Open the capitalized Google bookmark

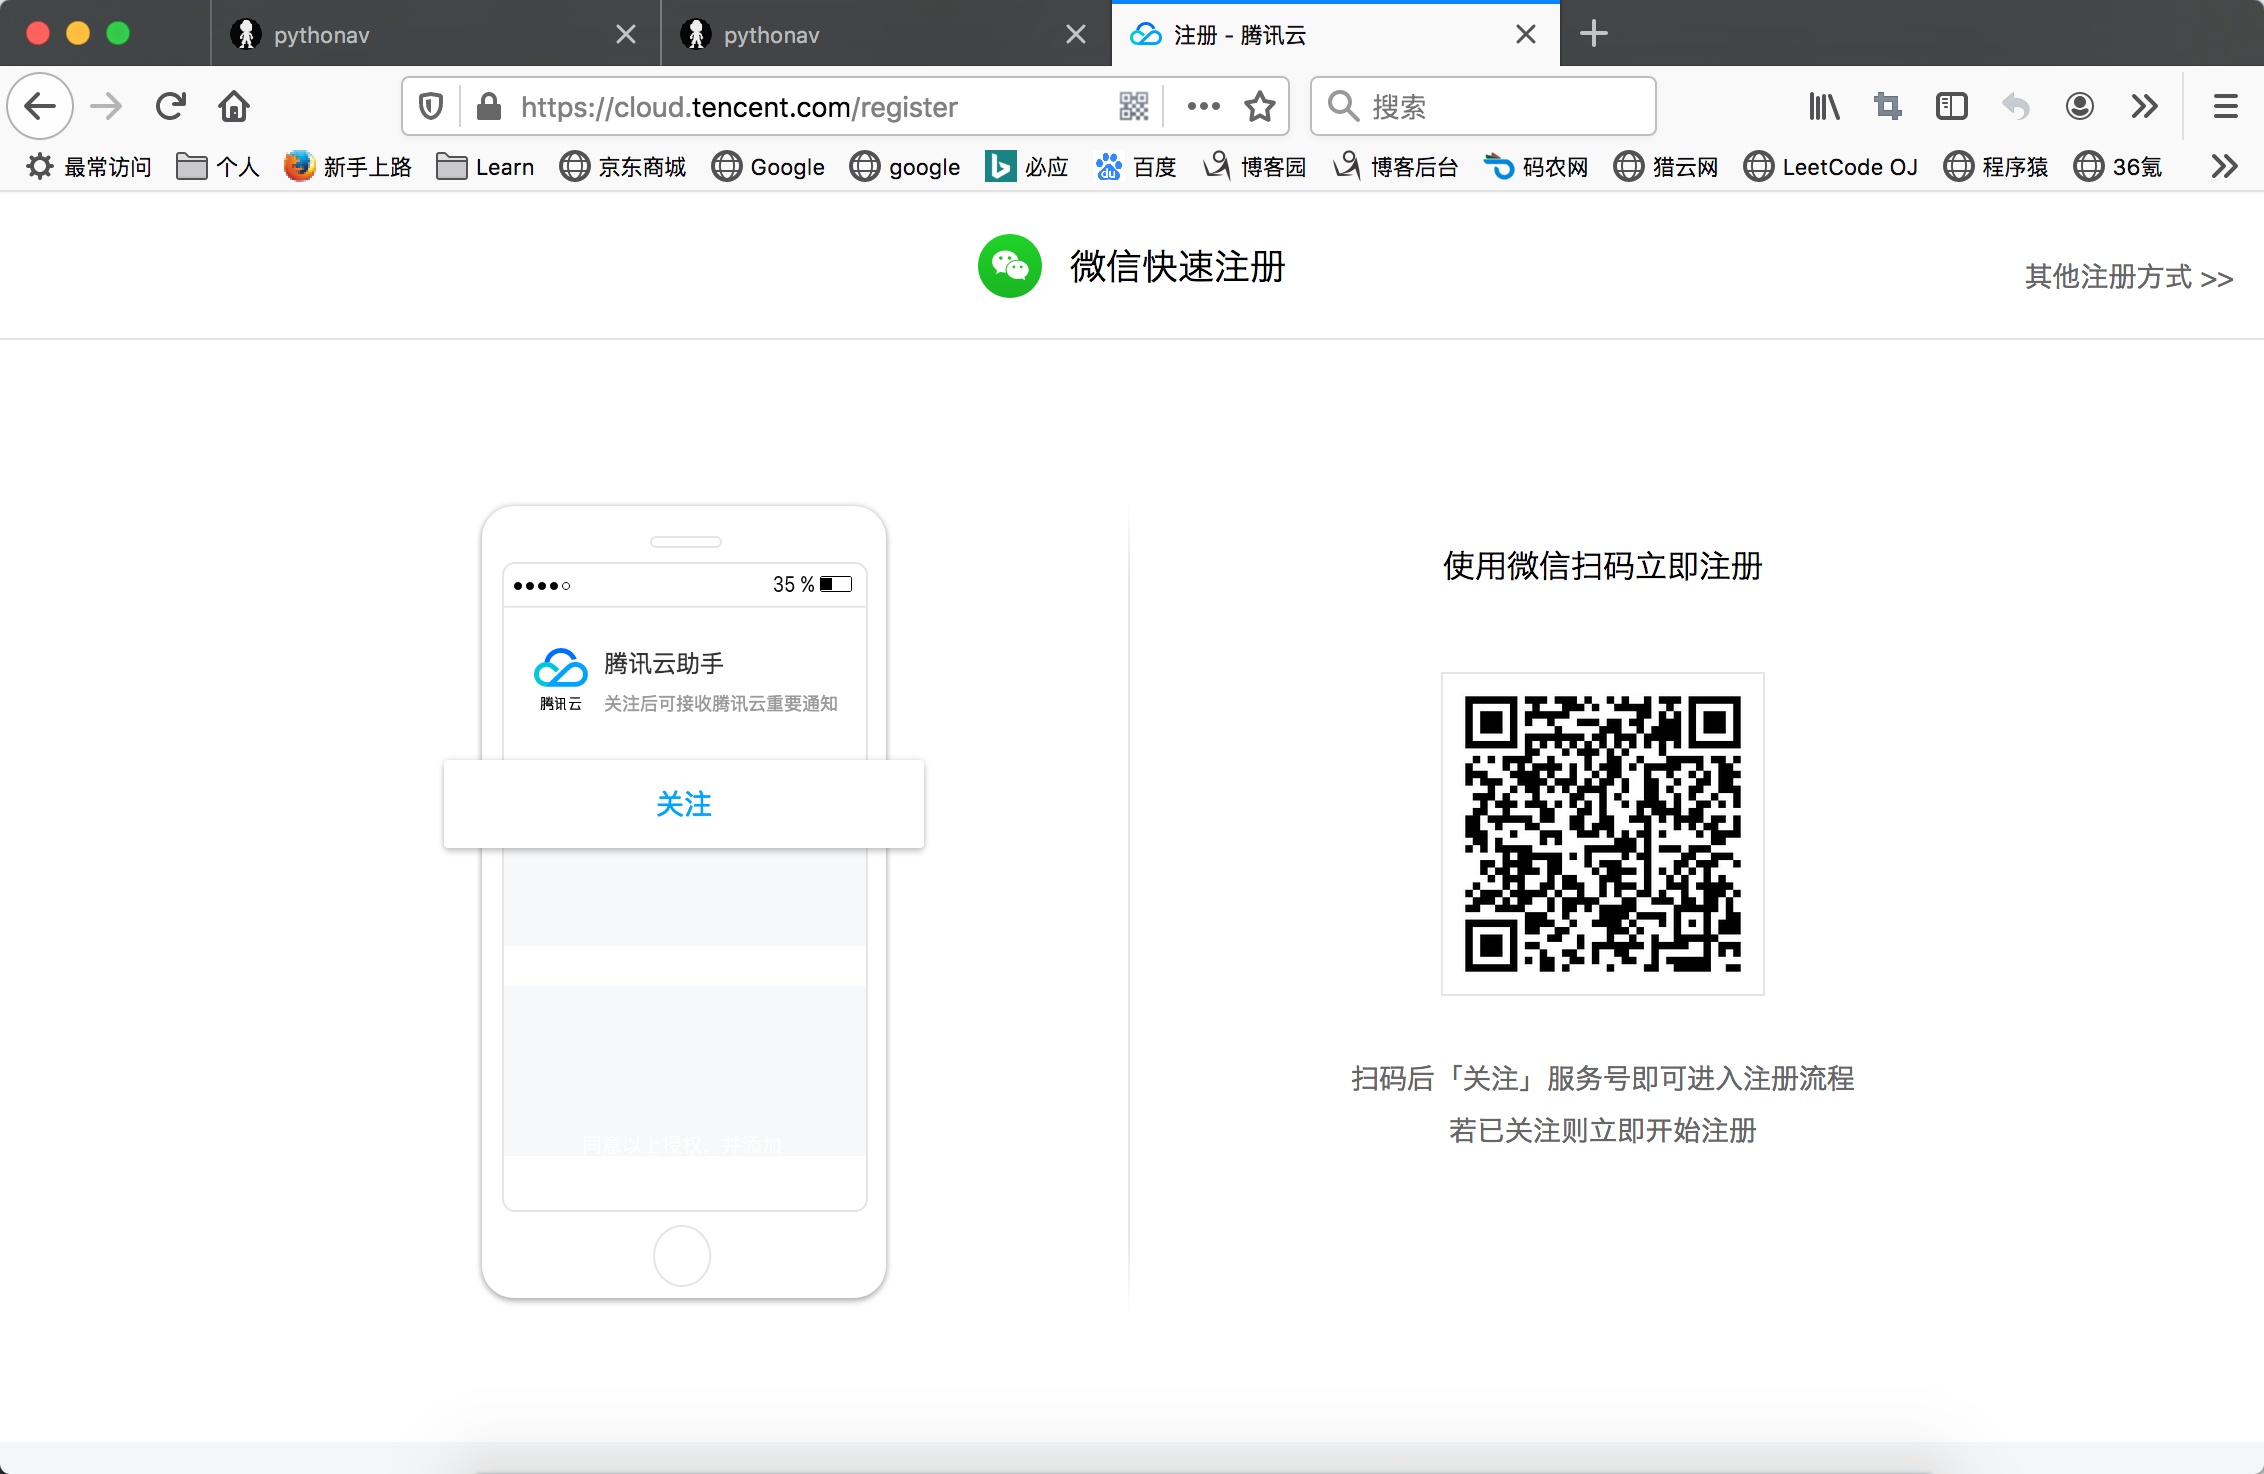click(768, 166)
